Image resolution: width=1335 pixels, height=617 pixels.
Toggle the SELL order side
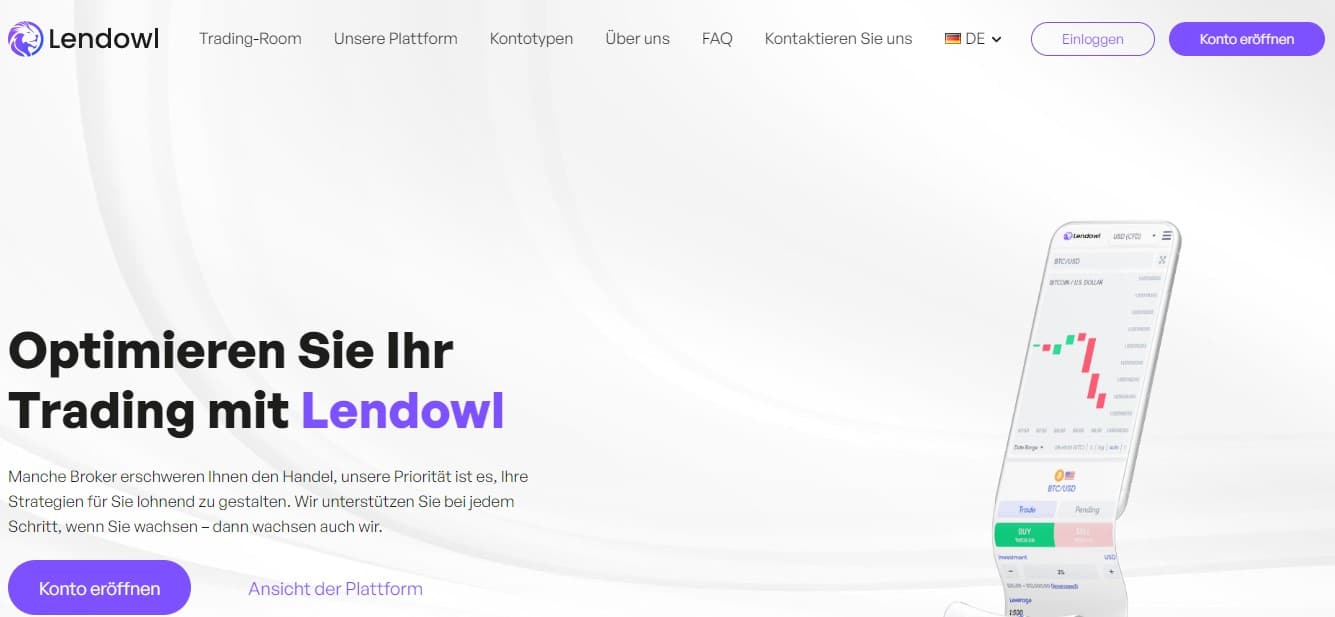point(1085,534)
